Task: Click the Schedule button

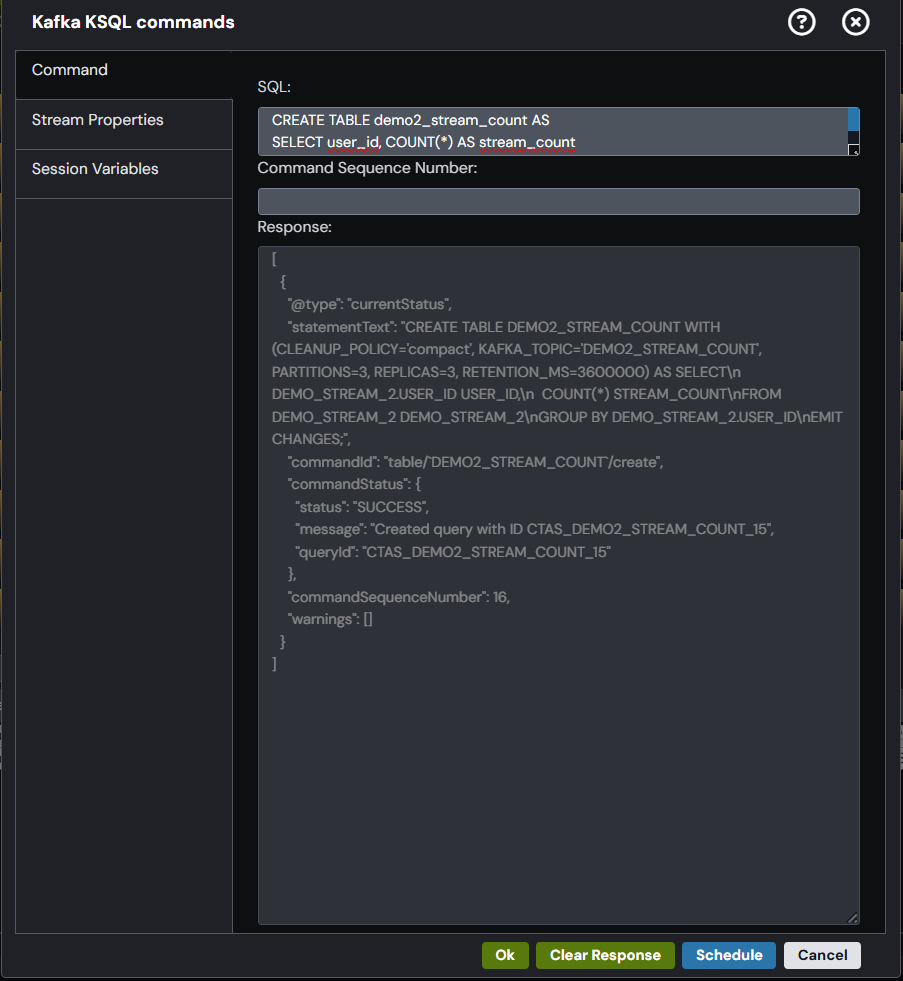Action: pyautogui.click(x=729, y=955)
